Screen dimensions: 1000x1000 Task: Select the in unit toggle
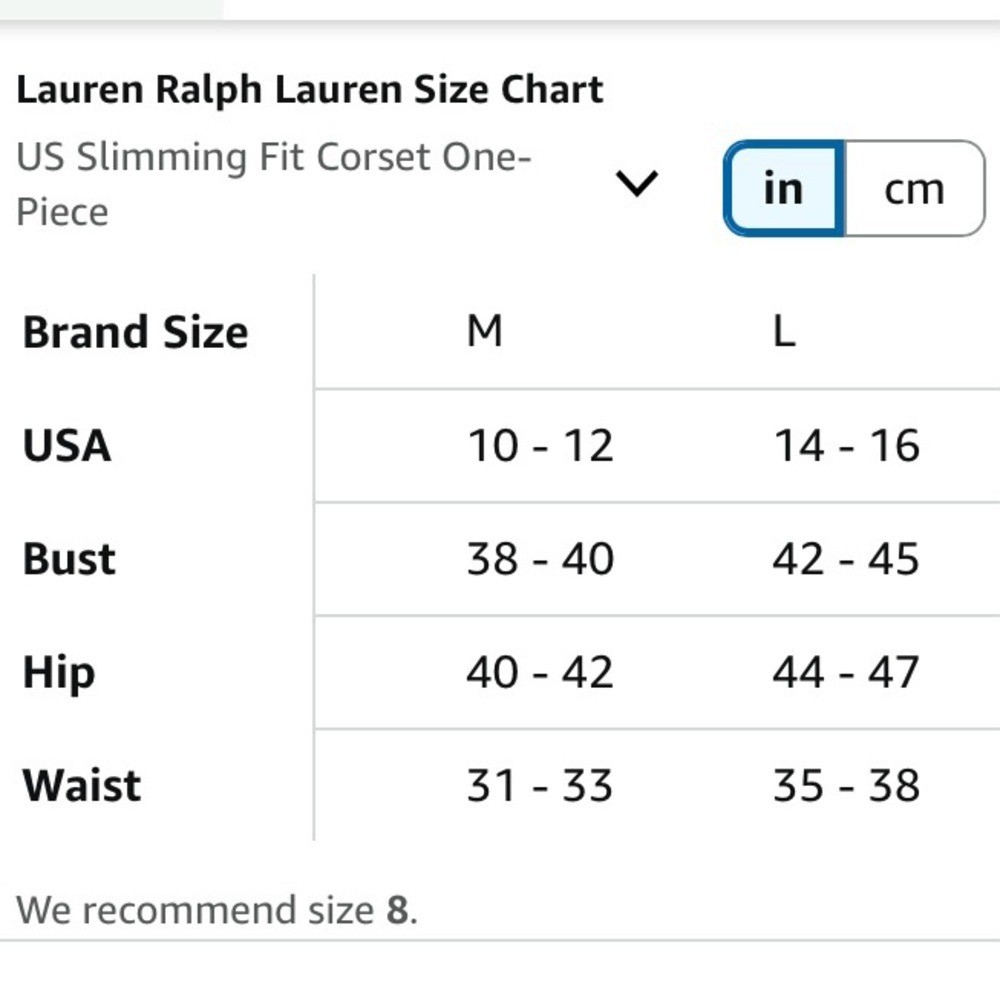(x=784, y=189)
